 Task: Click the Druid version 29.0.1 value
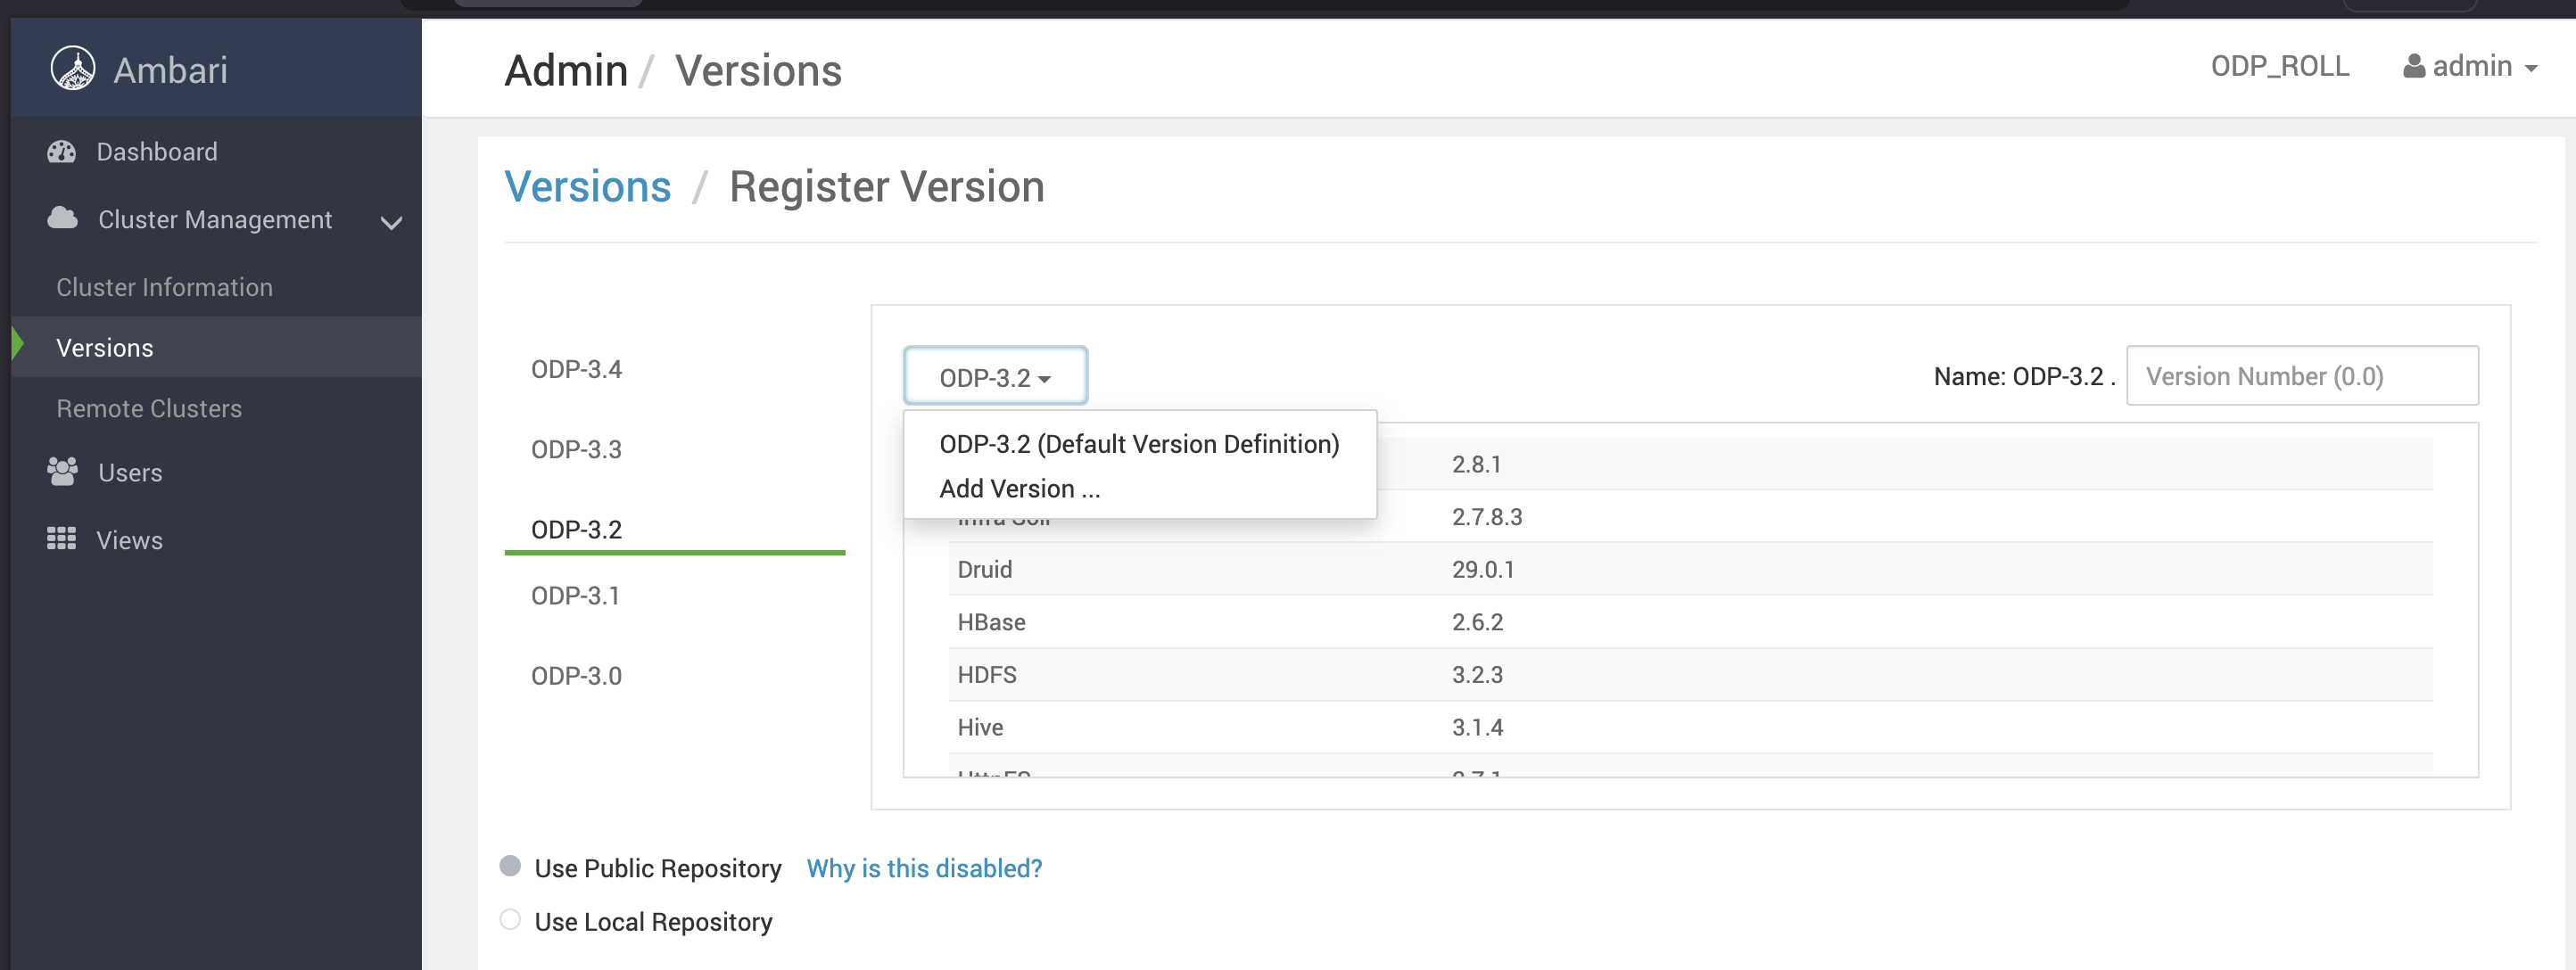pyautogui.click(x=1483, y=570)
